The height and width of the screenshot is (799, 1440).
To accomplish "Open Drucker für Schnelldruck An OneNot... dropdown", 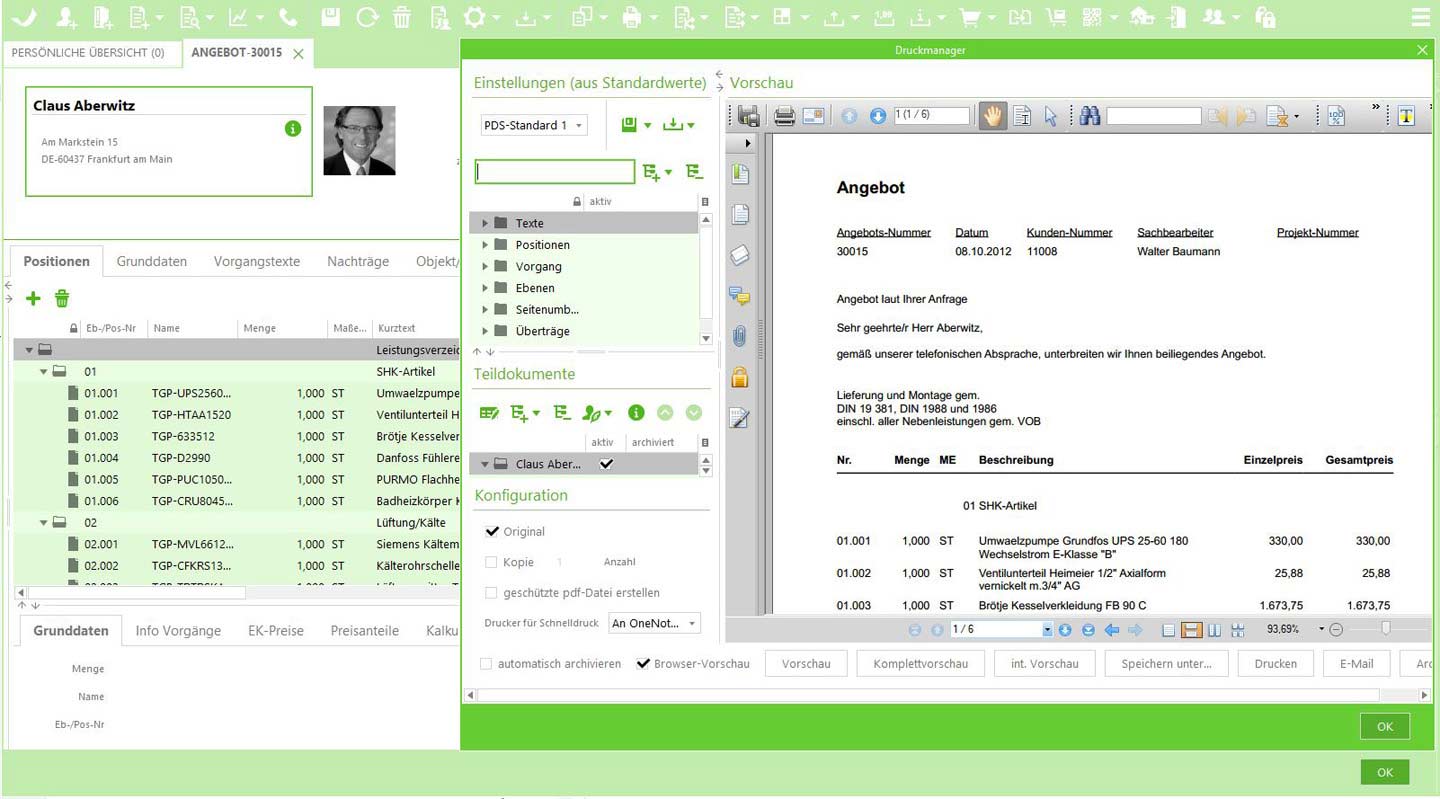I will click(x=654, y=623).
